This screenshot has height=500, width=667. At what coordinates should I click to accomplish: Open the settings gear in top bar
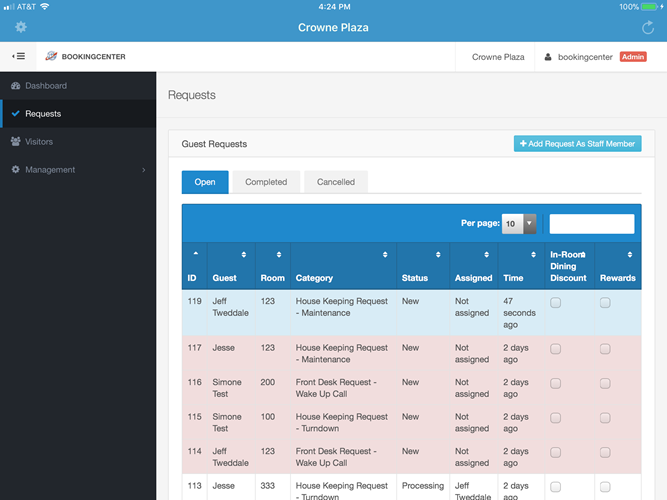[21, 27]
